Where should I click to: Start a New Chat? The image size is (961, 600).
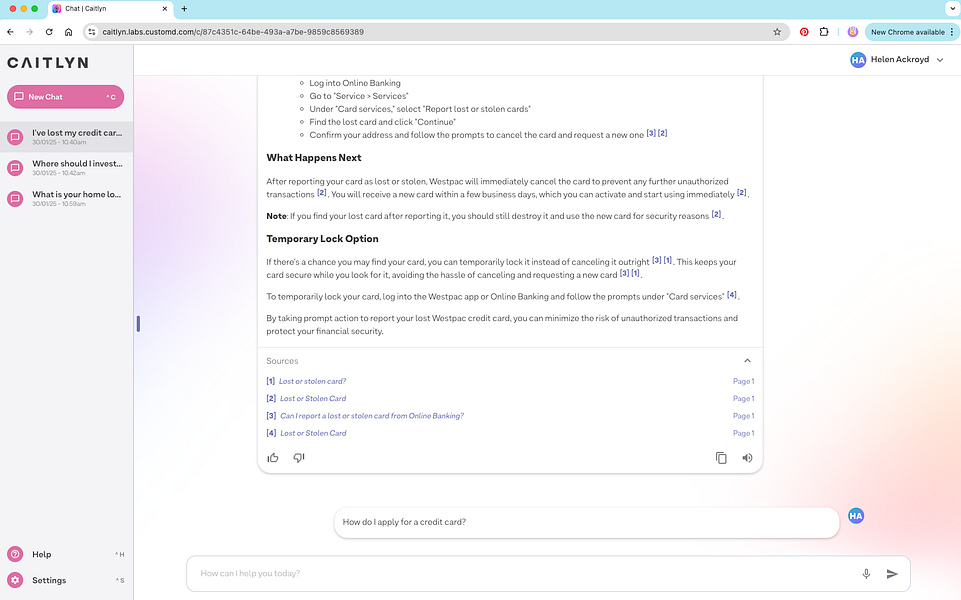66,97
